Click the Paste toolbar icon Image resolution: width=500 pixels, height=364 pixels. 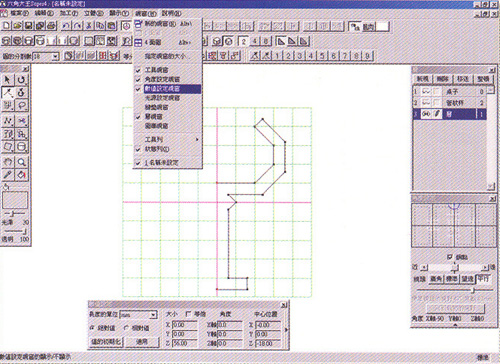click(x=112, y=26)
